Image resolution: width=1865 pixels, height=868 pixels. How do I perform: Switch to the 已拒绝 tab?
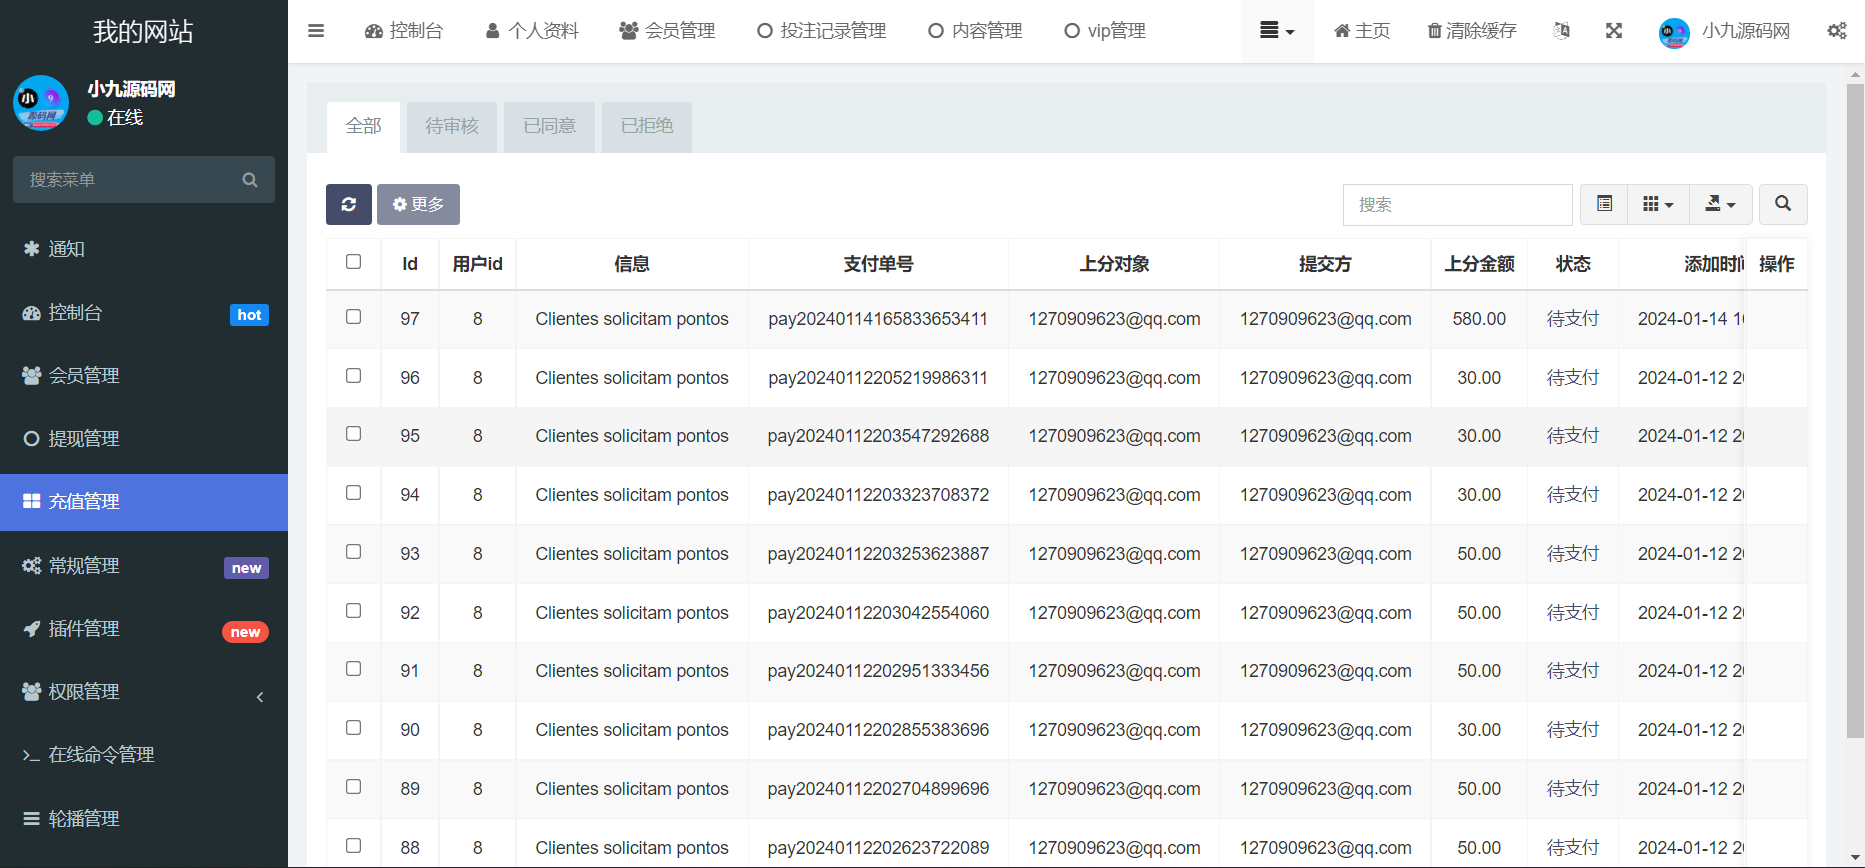coord(647,126)
